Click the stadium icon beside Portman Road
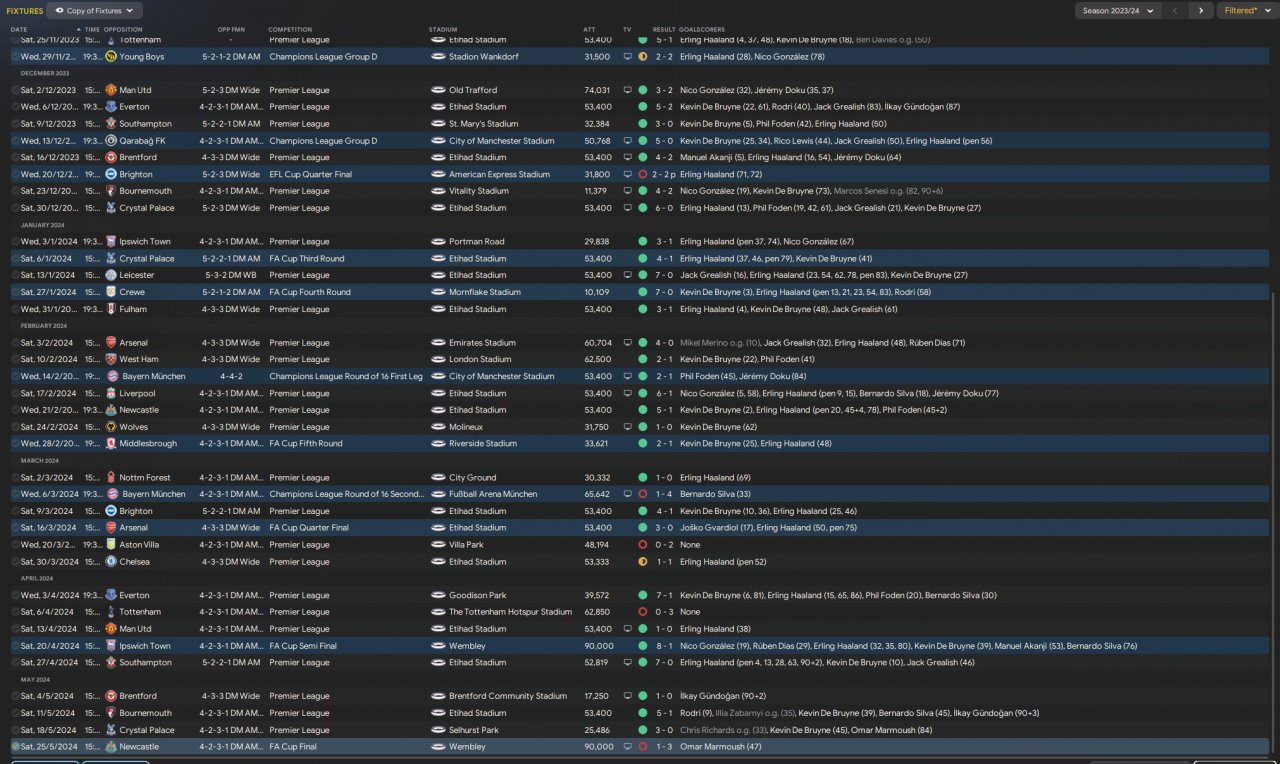1280x764 pixels. click(438, 241)
